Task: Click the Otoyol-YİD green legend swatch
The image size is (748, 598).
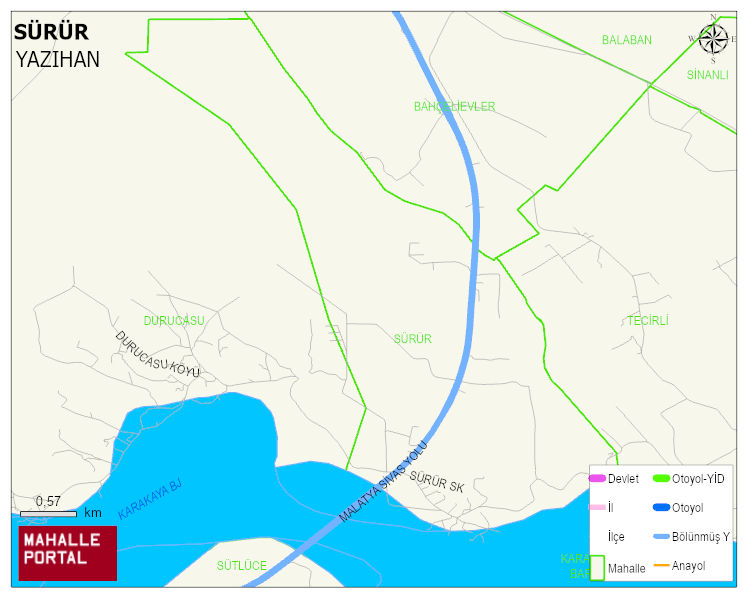Action: (661, 478)
